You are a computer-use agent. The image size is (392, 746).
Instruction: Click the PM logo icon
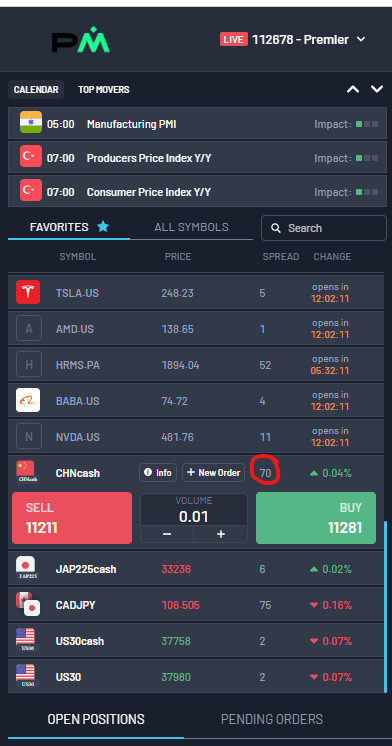pyautogui.click(x=80, y=39)
